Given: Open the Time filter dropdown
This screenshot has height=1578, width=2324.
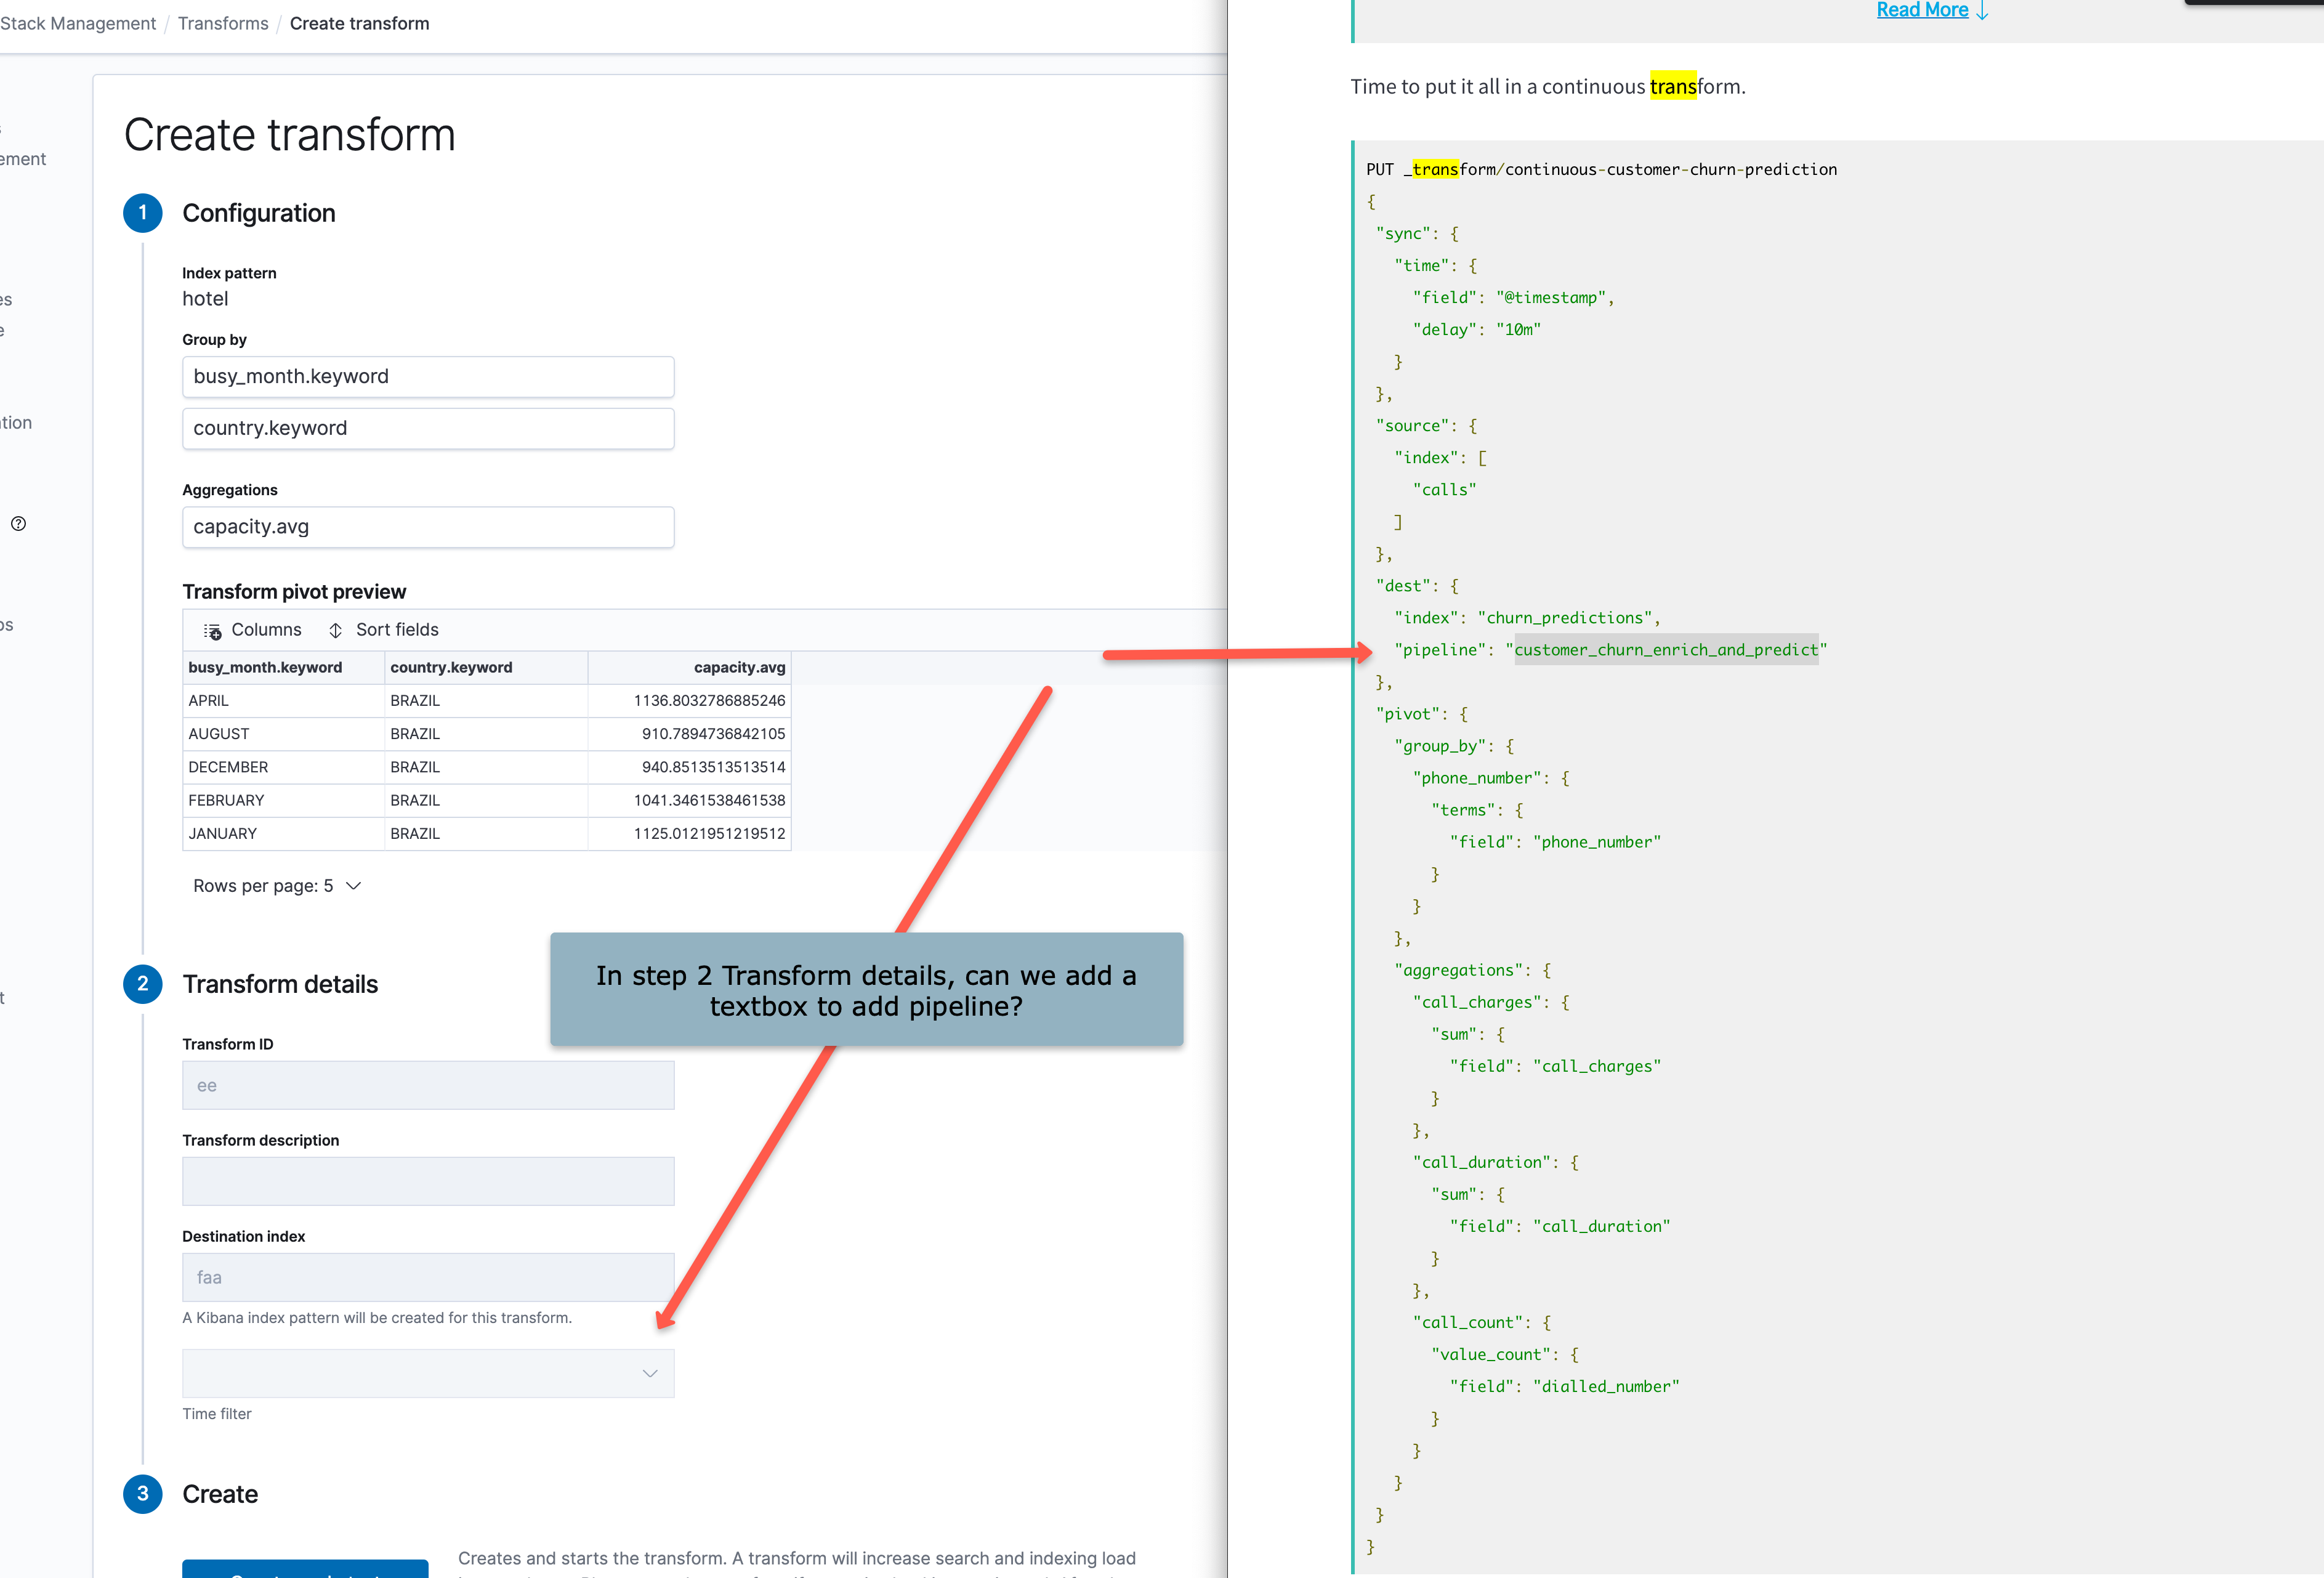Looking at the screenshot, I should click(428, 1373).
